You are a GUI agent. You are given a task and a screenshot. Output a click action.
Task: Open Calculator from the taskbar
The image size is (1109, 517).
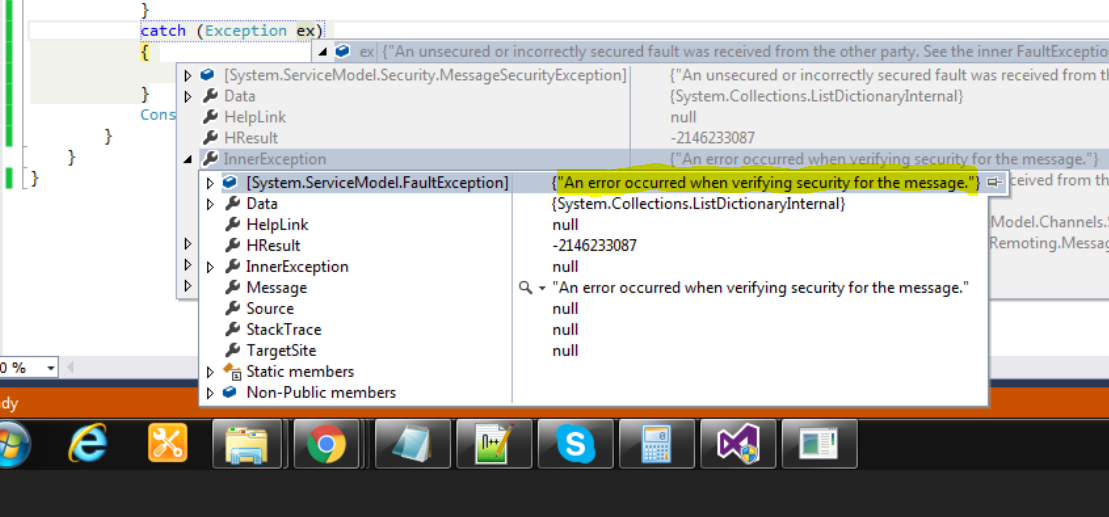coord(656,443)
